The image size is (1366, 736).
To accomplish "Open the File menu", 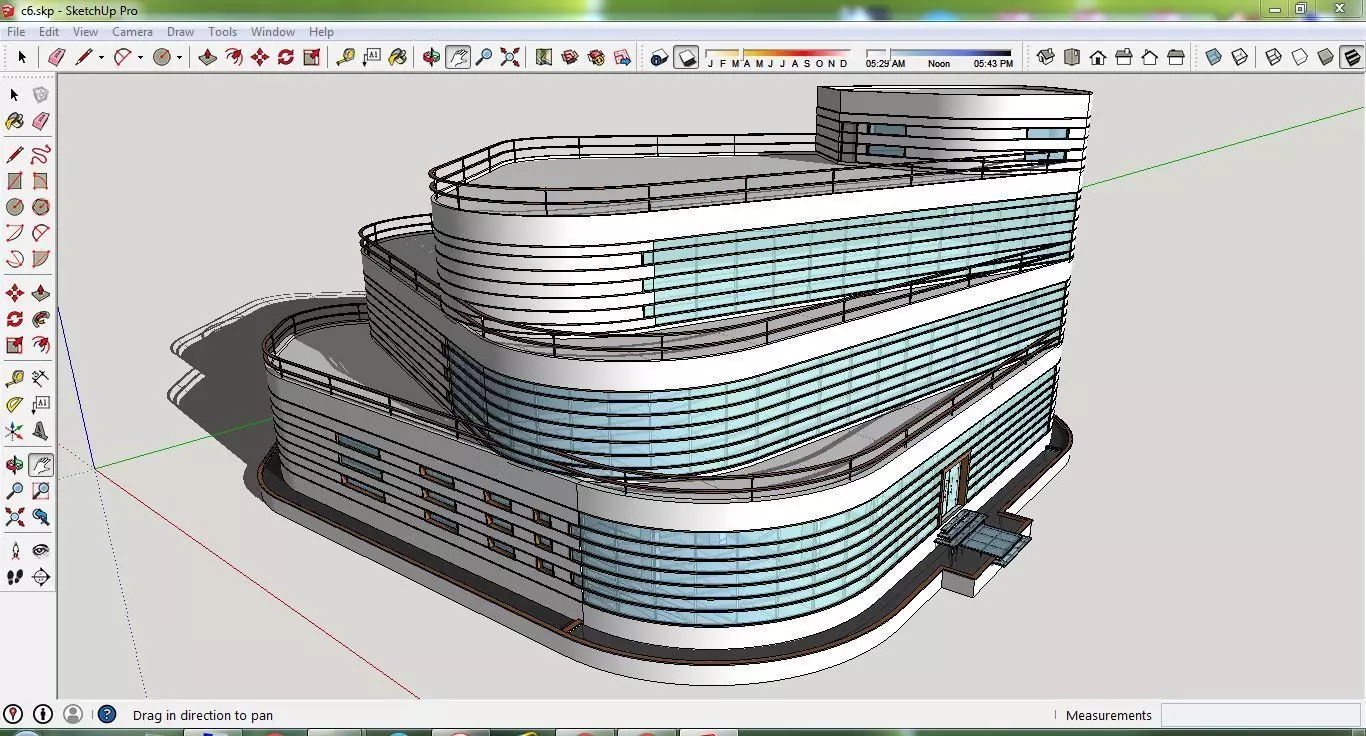I will coord(16,32).
